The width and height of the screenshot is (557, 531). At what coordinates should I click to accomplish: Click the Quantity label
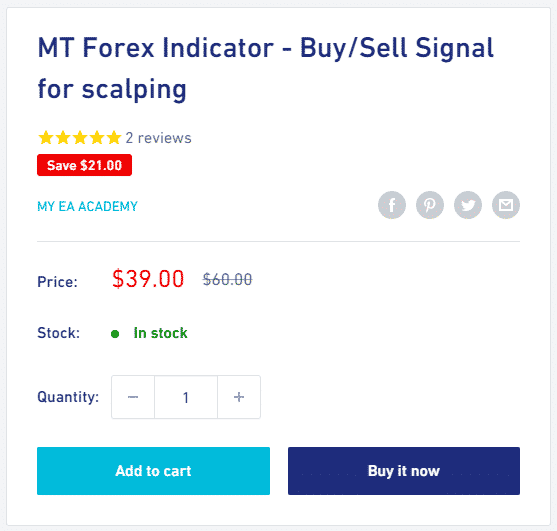point(68,397)
